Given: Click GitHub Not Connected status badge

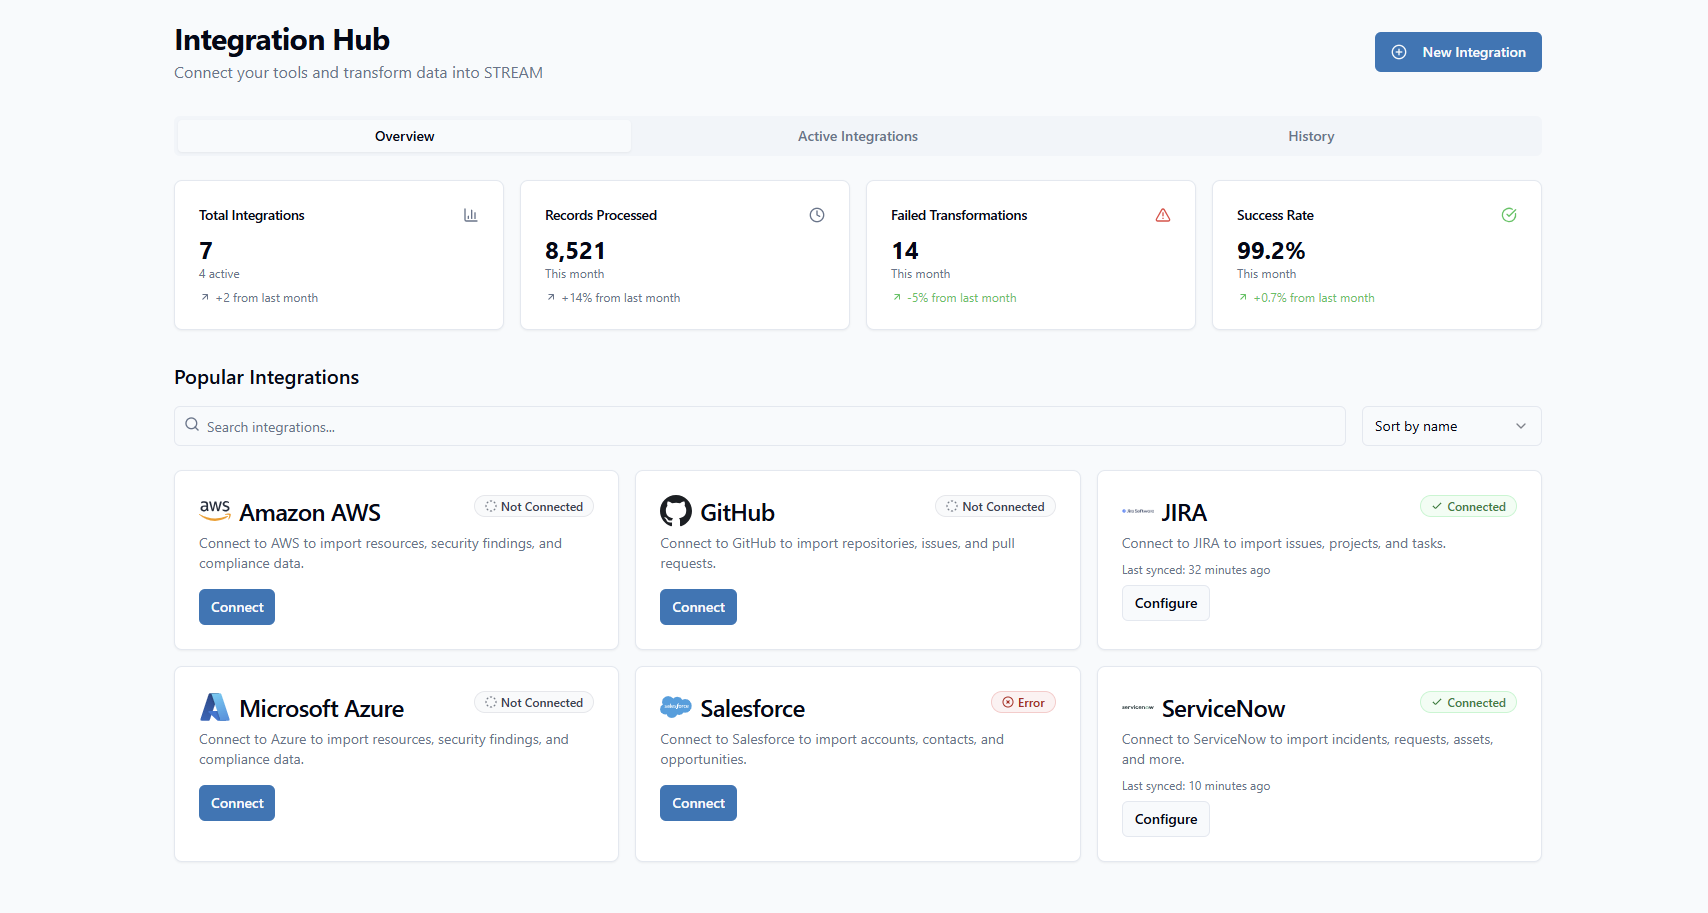Looking at the screenshot, I should [995, 507].
